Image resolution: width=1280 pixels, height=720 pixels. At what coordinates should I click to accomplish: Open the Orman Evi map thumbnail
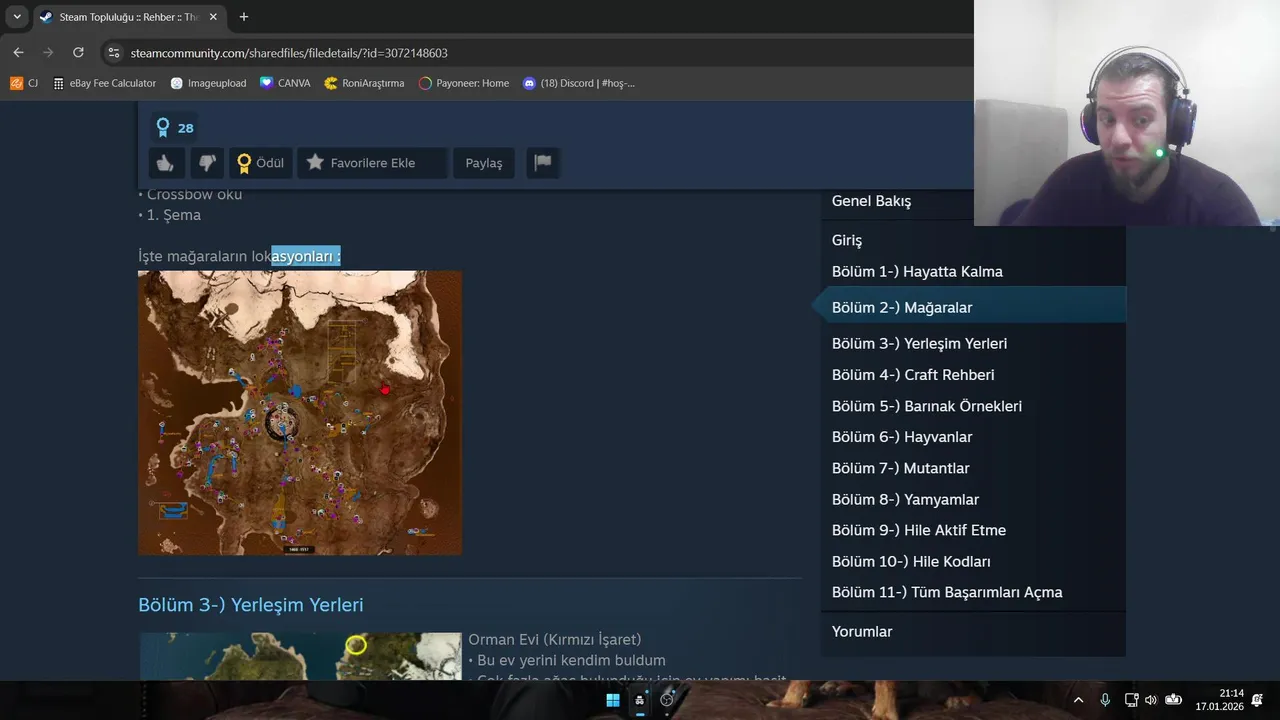tap(300, 656)
